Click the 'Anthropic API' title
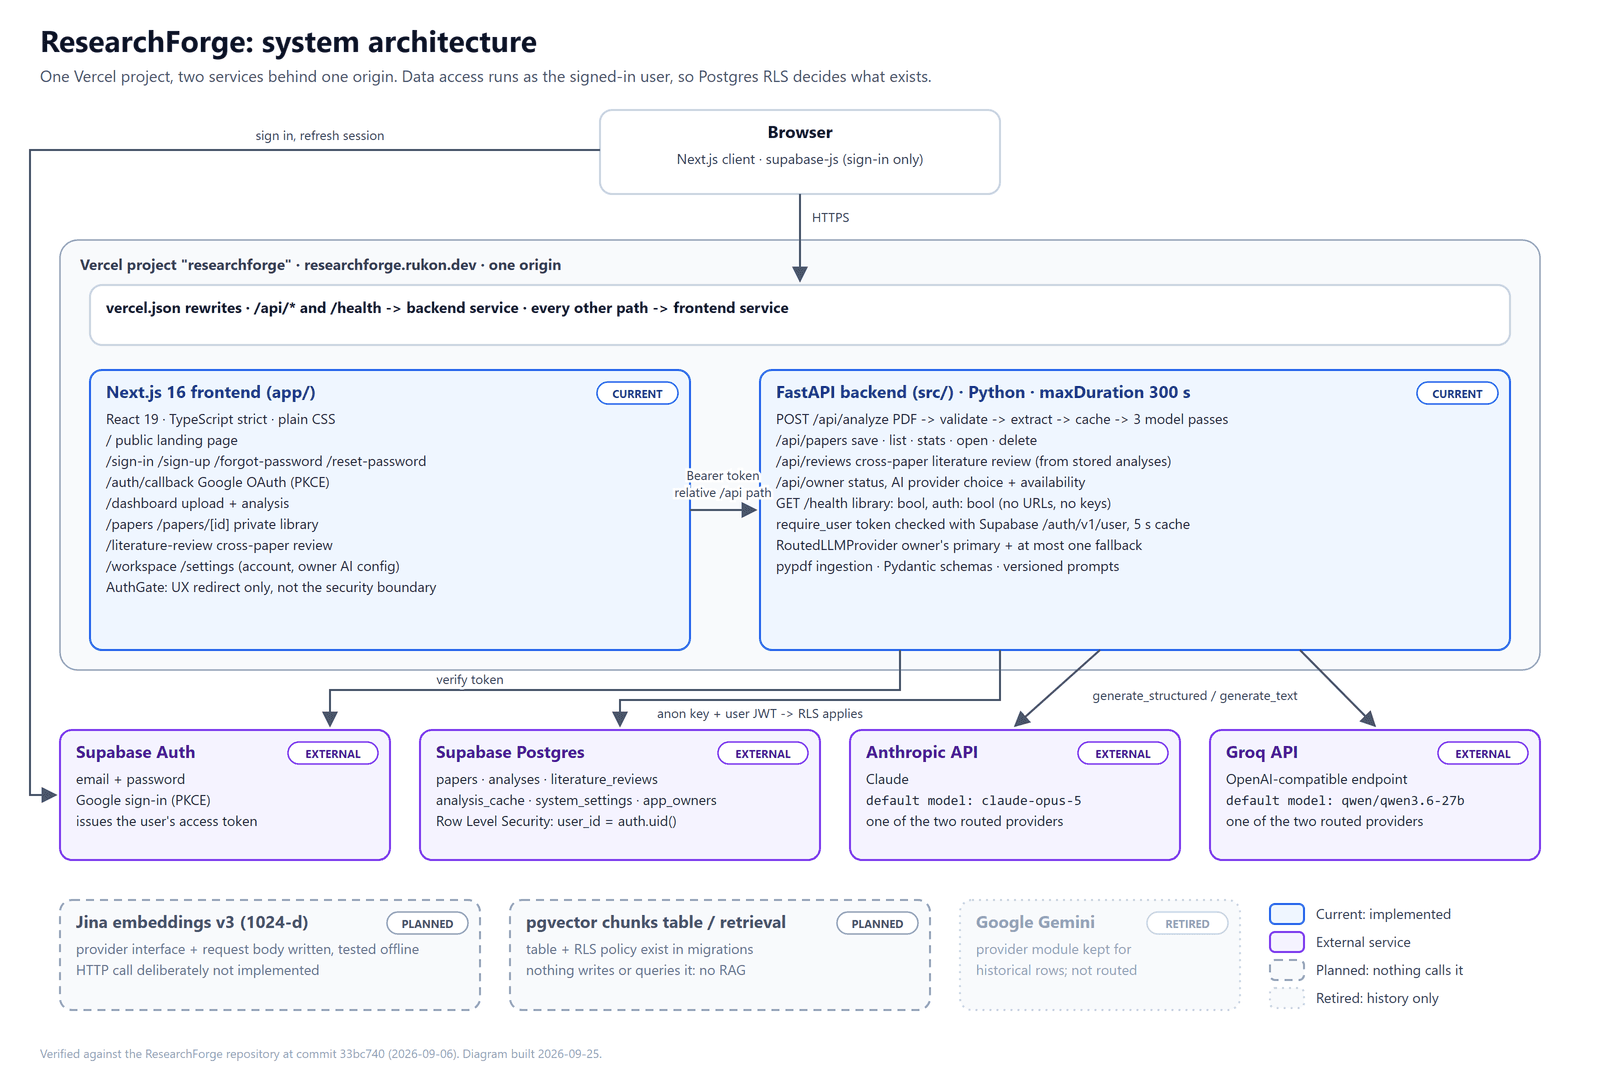Viewport: 1600px width, 1080px height. click(x=922, y=752)
